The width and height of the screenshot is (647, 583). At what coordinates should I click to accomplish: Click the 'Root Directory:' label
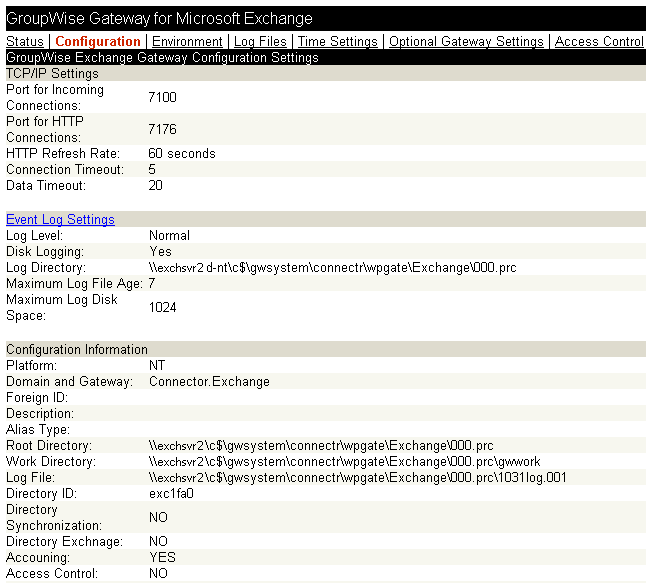[x=49, y=446]
